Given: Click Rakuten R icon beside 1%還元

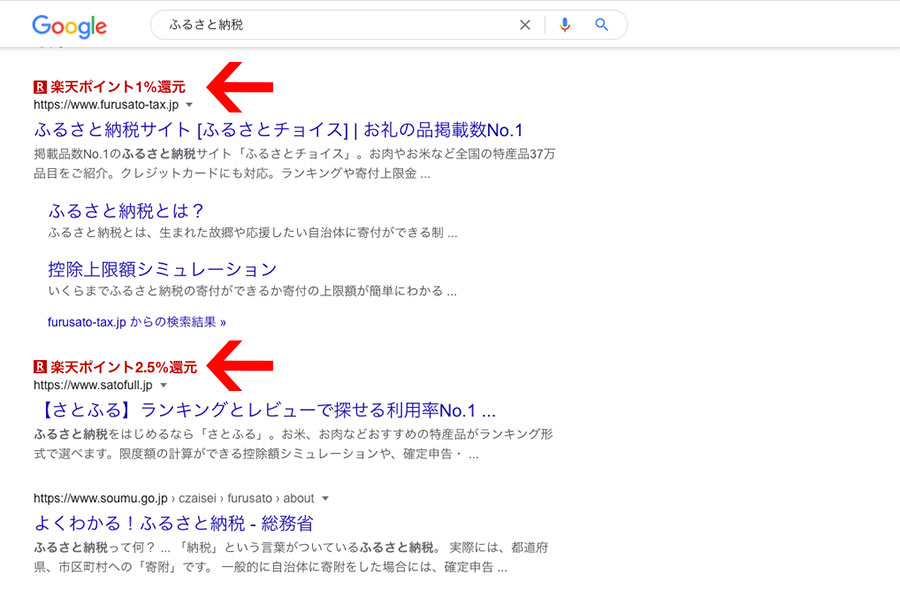Looking at the screenshot, I should (40, 87).
